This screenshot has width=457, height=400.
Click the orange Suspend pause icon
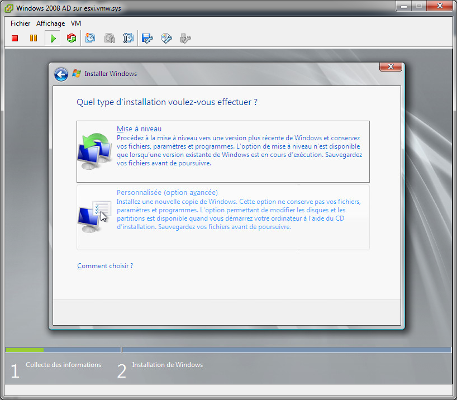[x=33, y=38]
